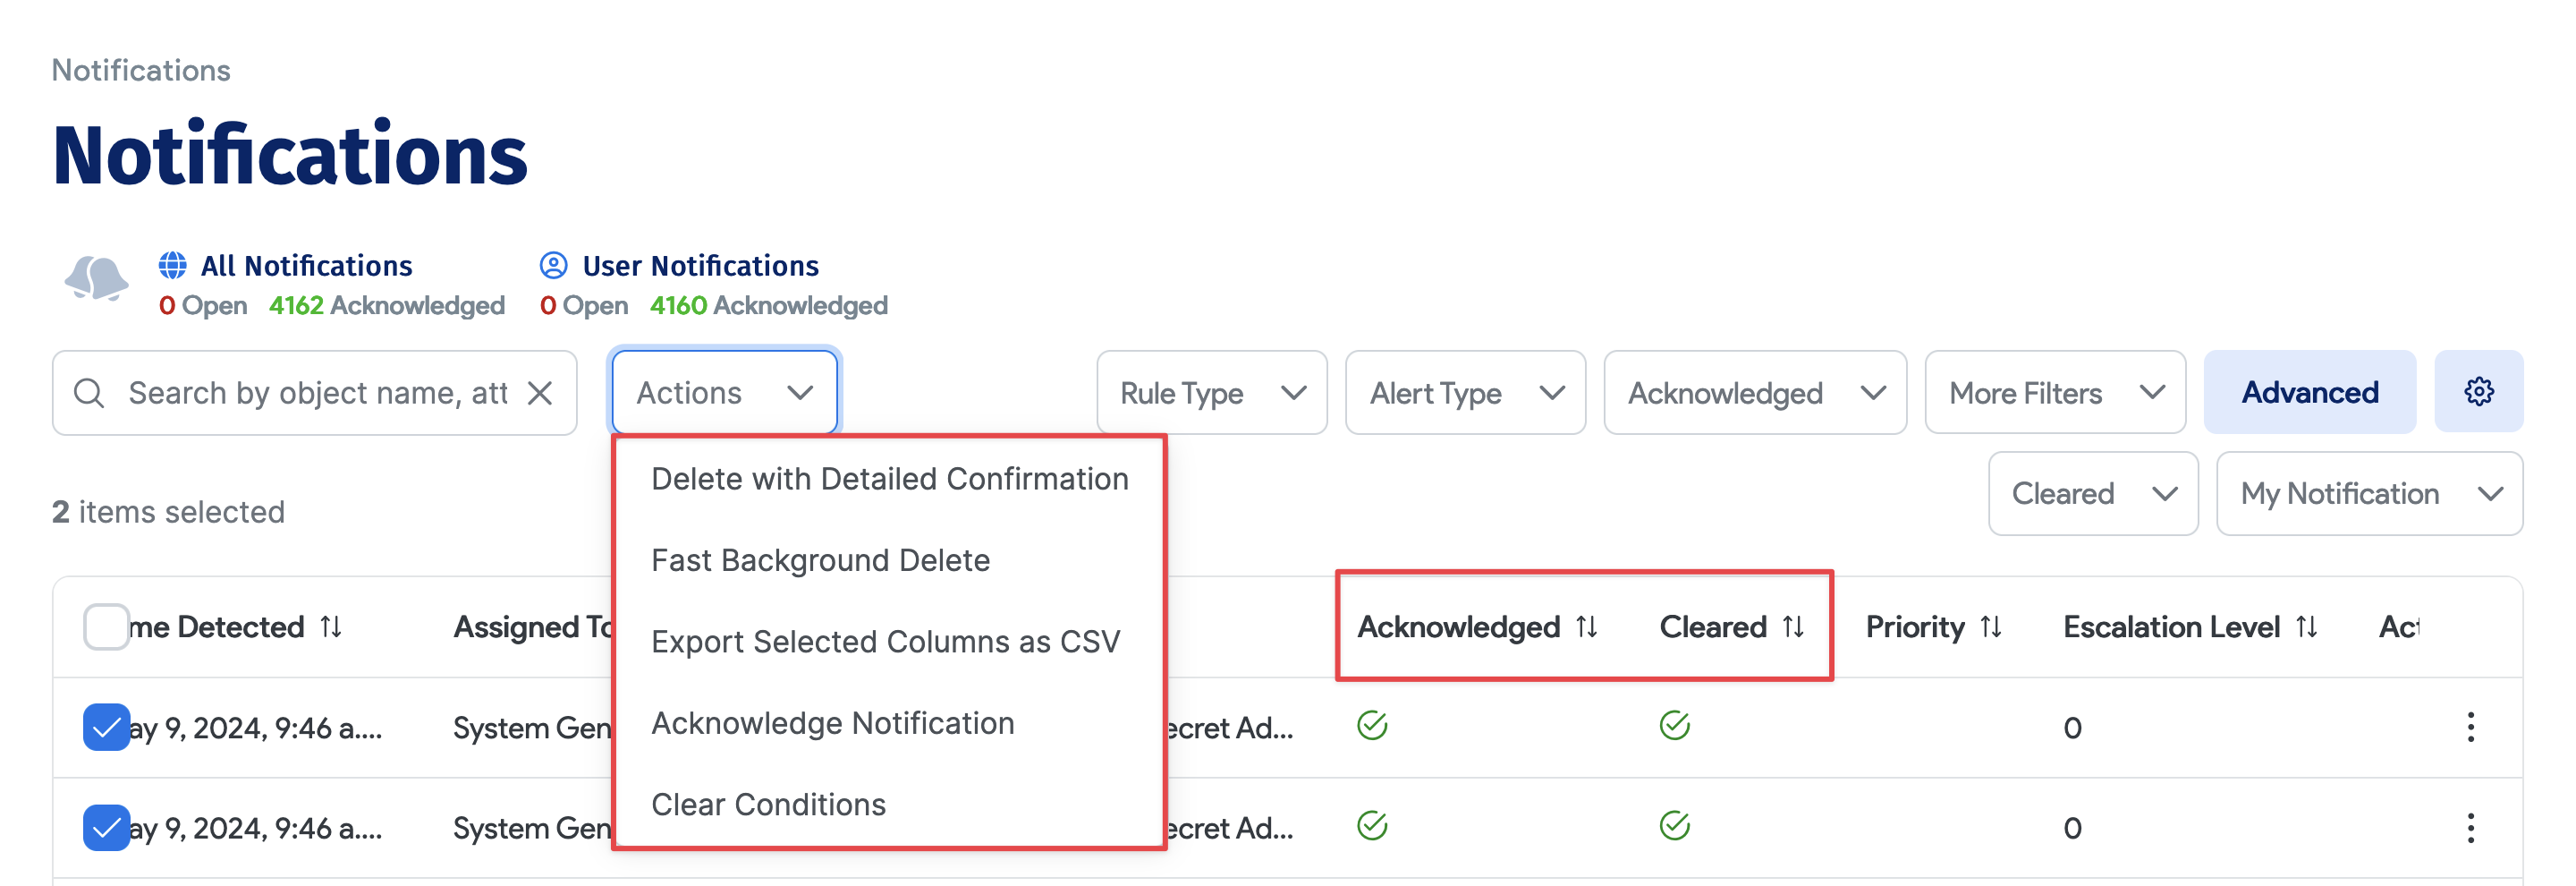Click the globe icon beside All Notifications

pyautogui.click(x=172, y=265)
